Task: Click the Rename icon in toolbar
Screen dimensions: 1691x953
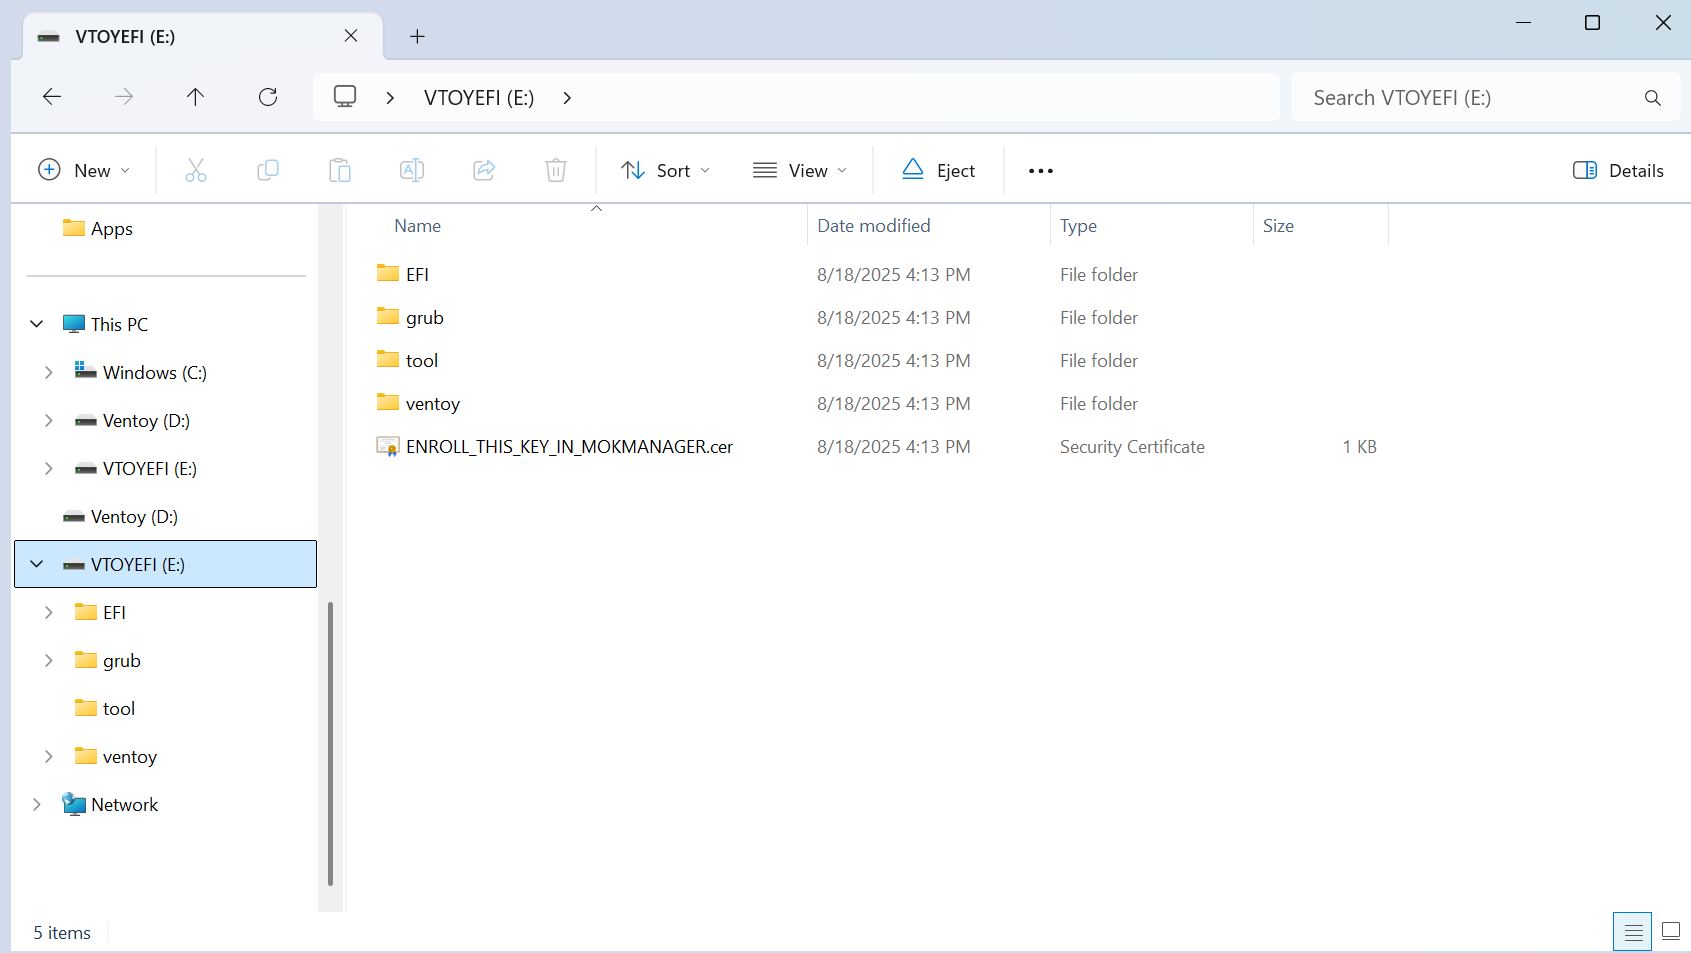Action: pyautogui.click(x=412, y=171)
